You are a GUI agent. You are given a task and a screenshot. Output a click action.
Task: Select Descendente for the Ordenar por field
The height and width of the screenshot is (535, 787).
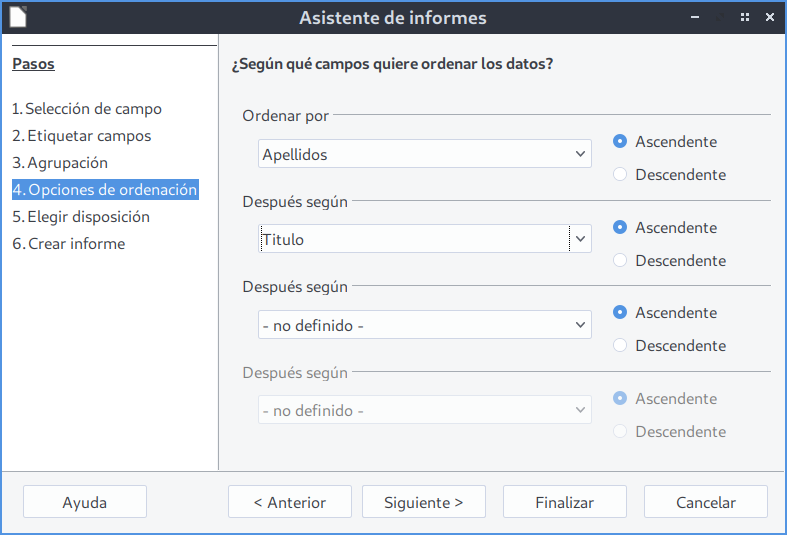coord(620,175)
